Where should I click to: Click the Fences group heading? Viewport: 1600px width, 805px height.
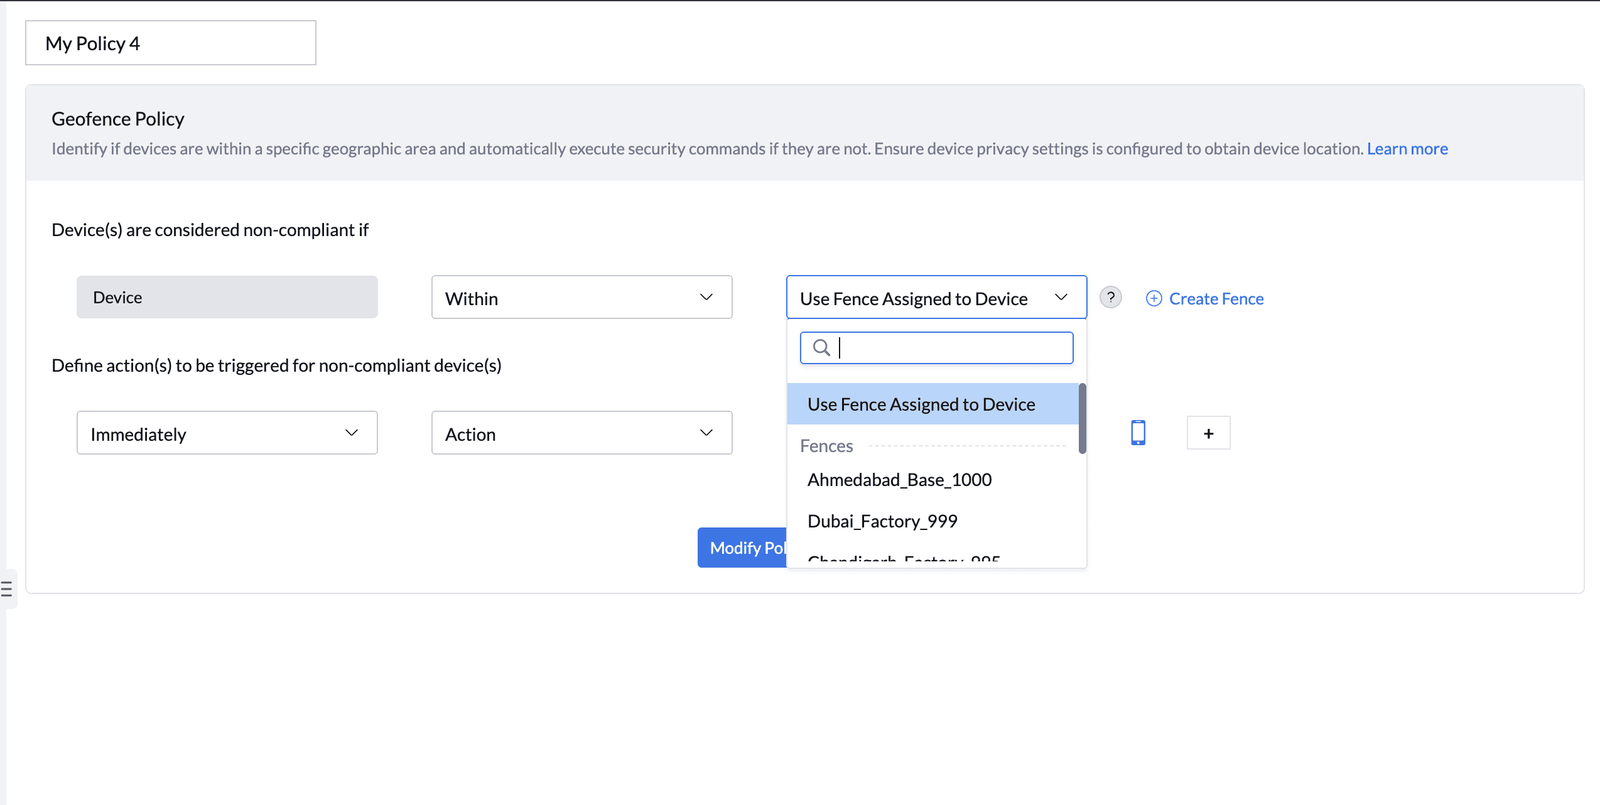826,446
